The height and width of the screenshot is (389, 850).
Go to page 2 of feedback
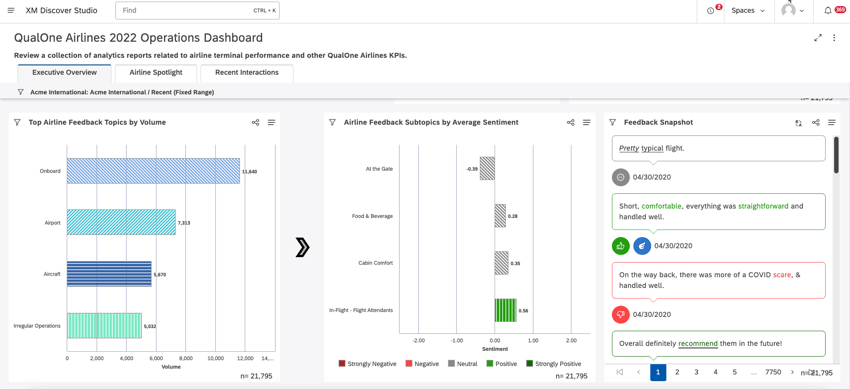(677, 372)
